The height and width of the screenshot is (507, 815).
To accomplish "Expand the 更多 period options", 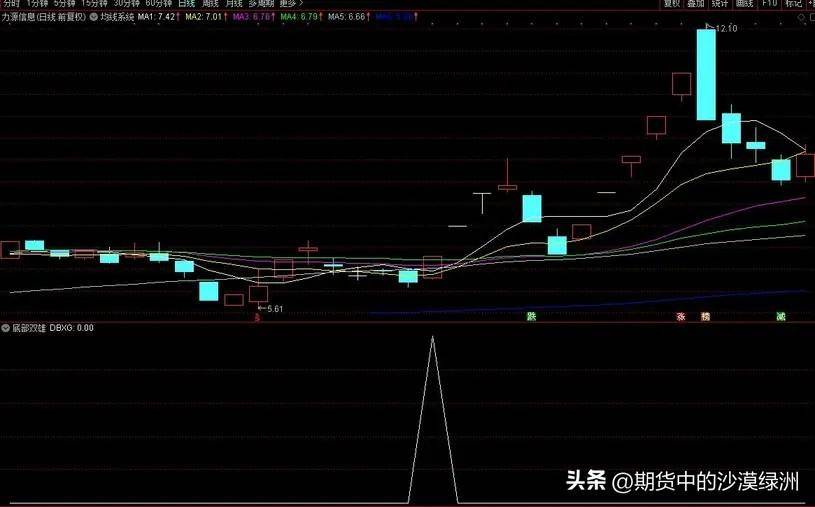I will pyautogui.click(x=291, y=3).
